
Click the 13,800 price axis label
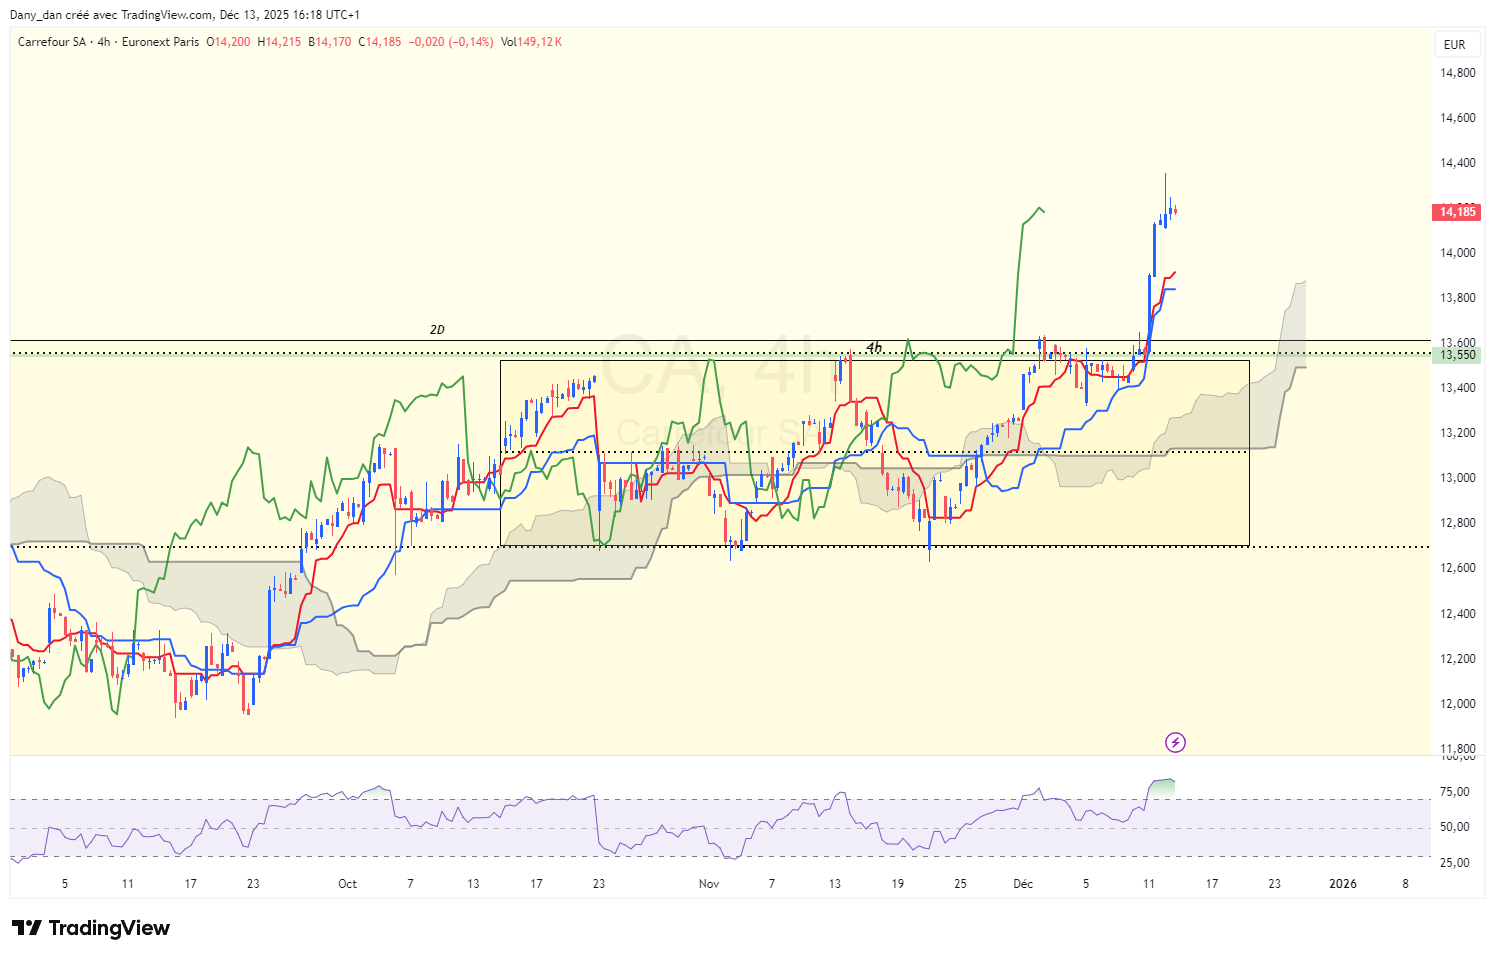coord(1457,298)
